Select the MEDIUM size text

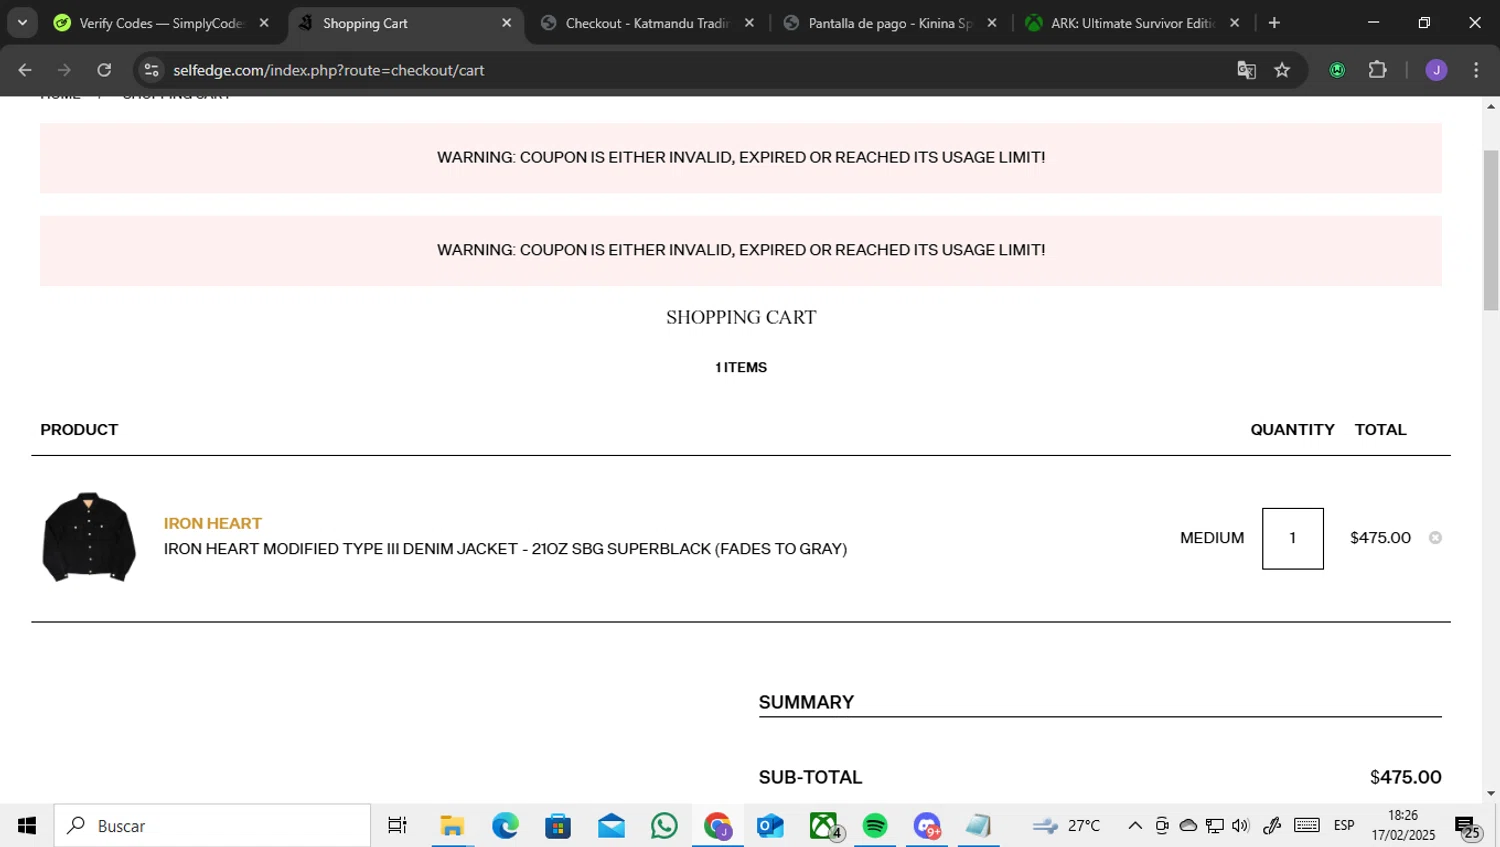(x=1212, y=538)
